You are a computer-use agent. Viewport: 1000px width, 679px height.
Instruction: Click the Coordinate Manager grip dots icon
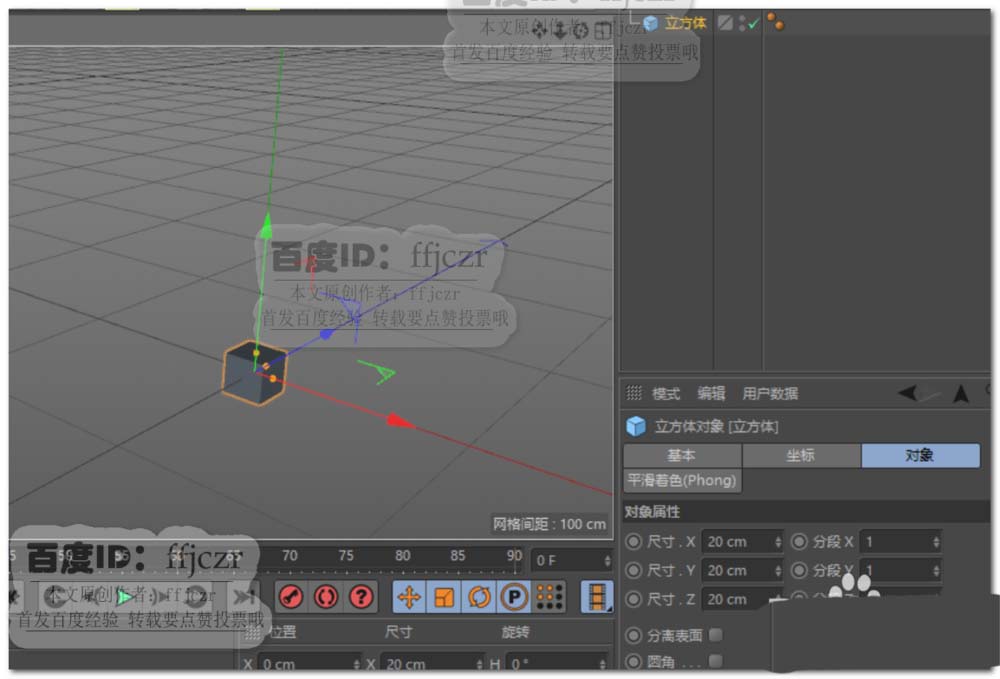tap(253, 632)
